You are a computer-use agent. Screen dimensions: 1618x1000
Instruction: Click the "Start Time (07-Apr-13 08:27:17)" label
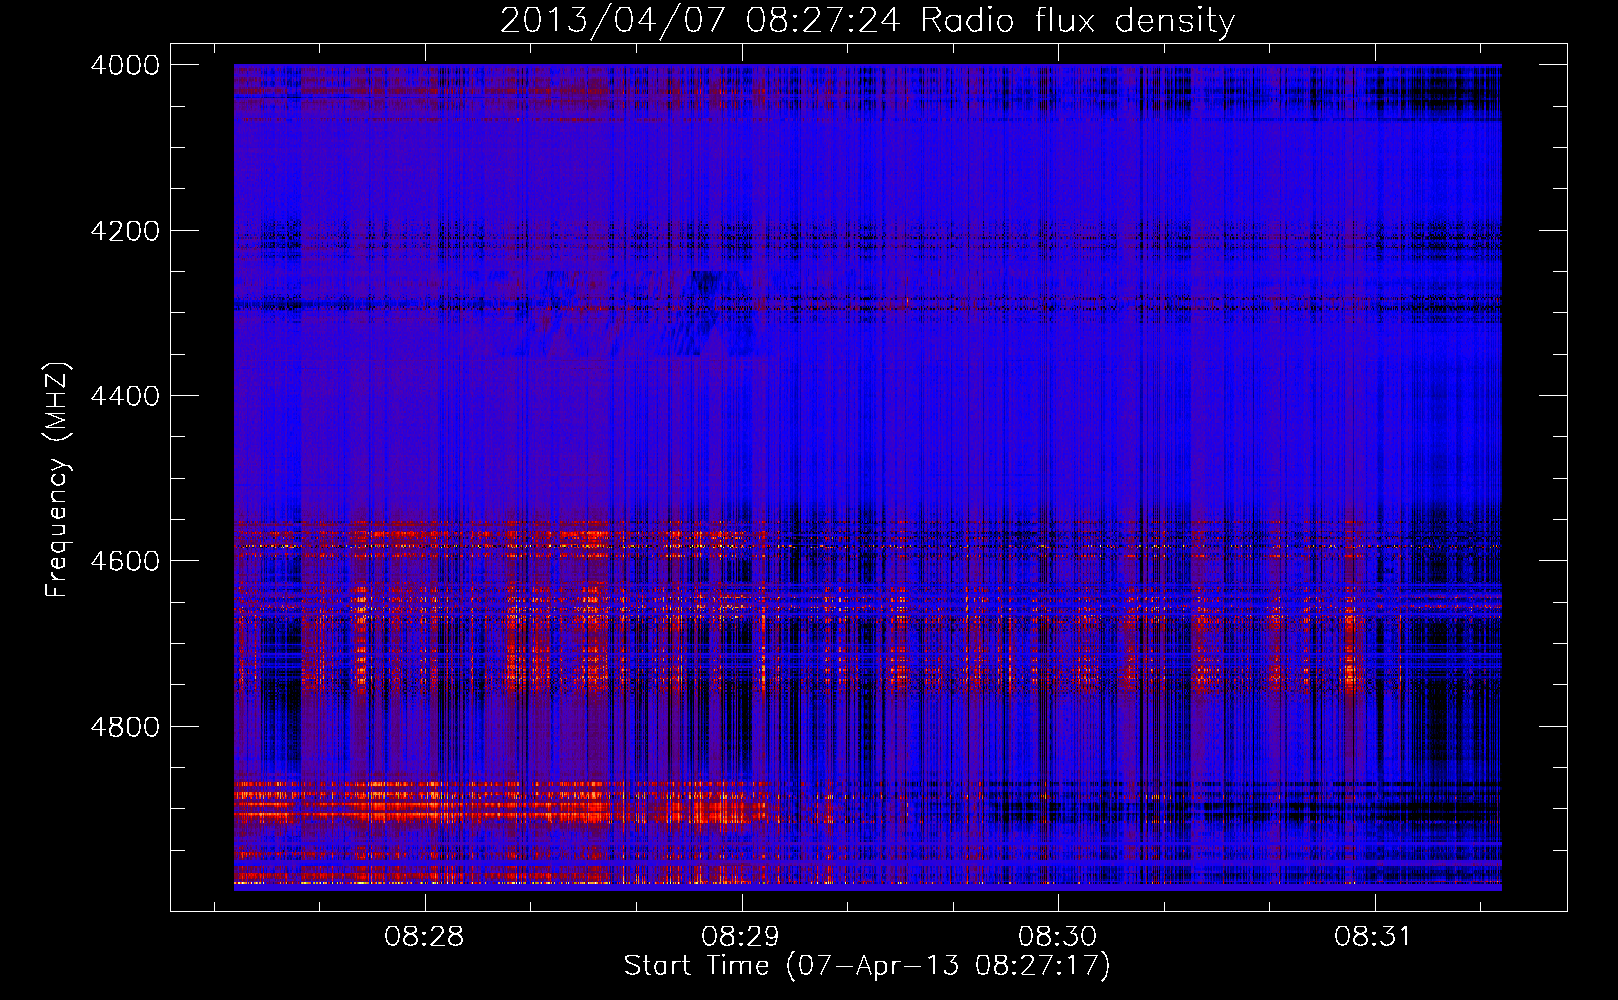(867, 966)
